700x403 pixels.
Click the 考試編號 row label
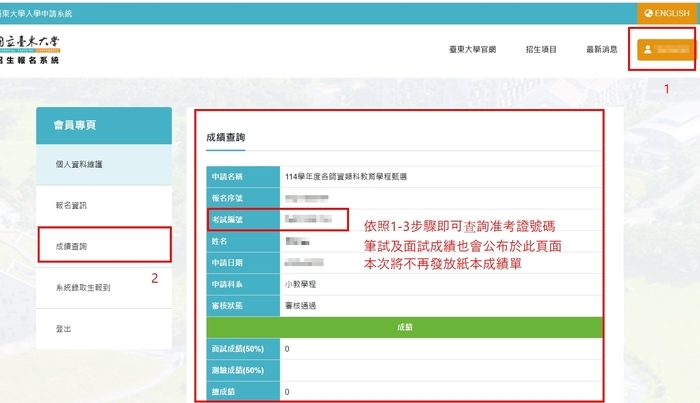(227, 219)
